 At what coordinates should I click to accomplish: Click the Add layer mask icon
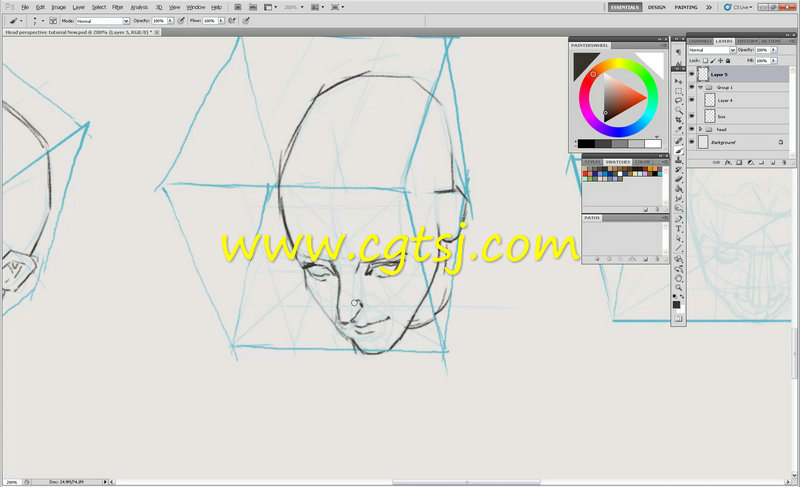tap(739, 163)
